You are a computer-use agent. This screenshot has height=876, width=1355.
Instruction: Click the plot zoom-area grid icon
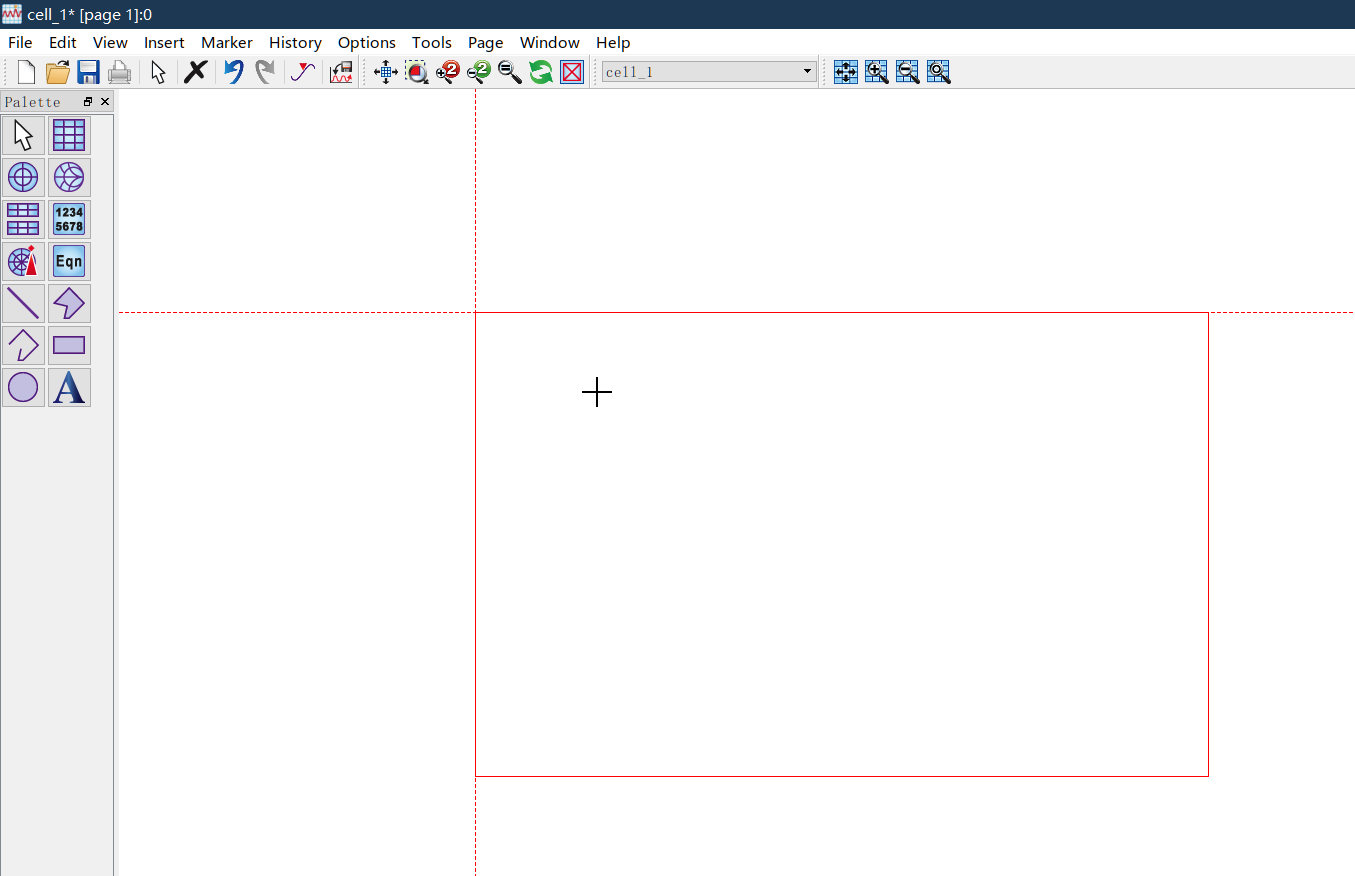939,72
